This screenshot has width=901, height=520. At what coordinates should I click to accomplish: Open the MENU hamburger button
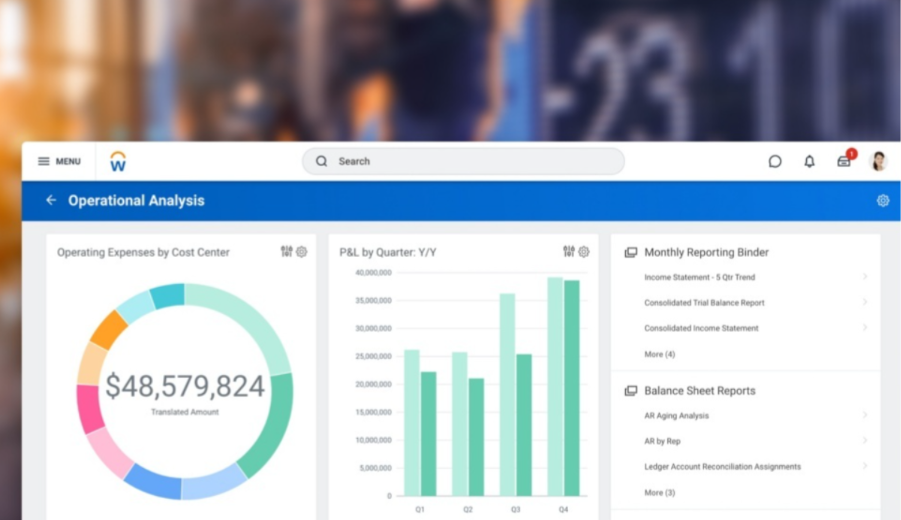coord(59,161)
